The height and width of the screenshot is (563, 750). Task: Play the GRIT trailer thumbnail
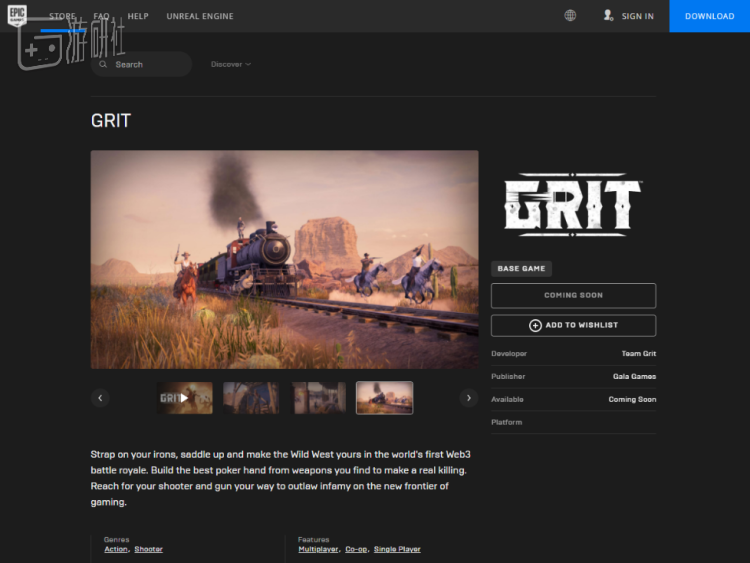click(185, 398)
